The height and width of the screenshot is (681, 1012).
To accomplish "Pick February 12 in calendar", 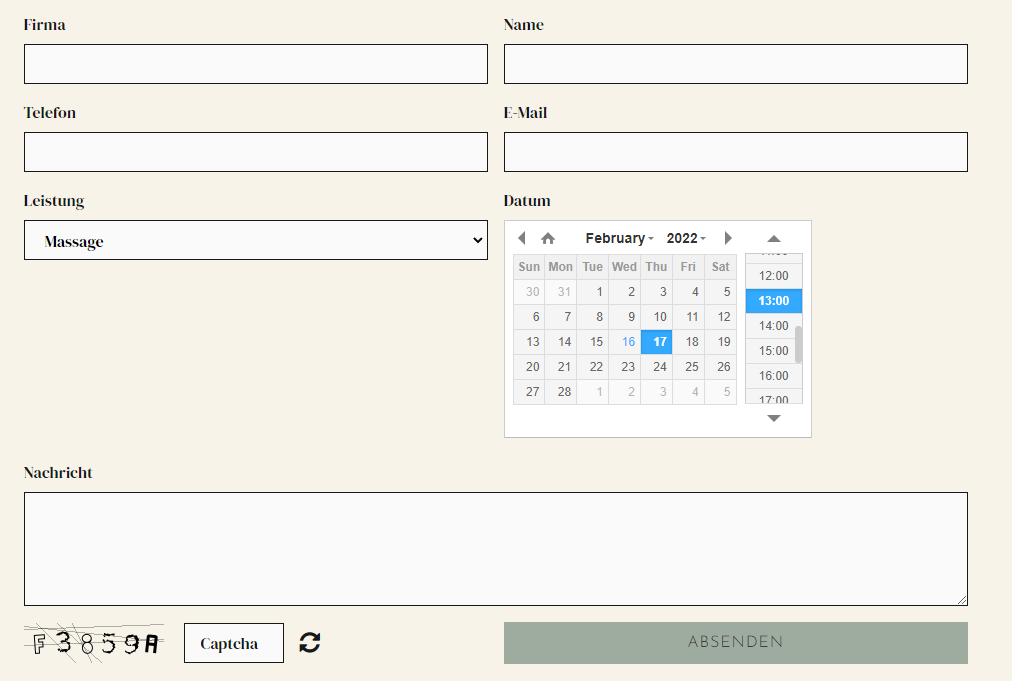I will pos(721,317).
